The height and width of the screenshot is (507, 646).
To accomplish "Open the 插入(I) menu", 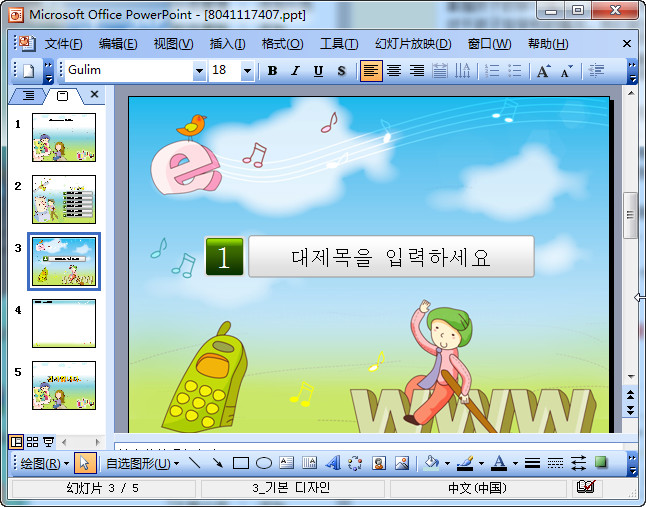I will point(227,44).
